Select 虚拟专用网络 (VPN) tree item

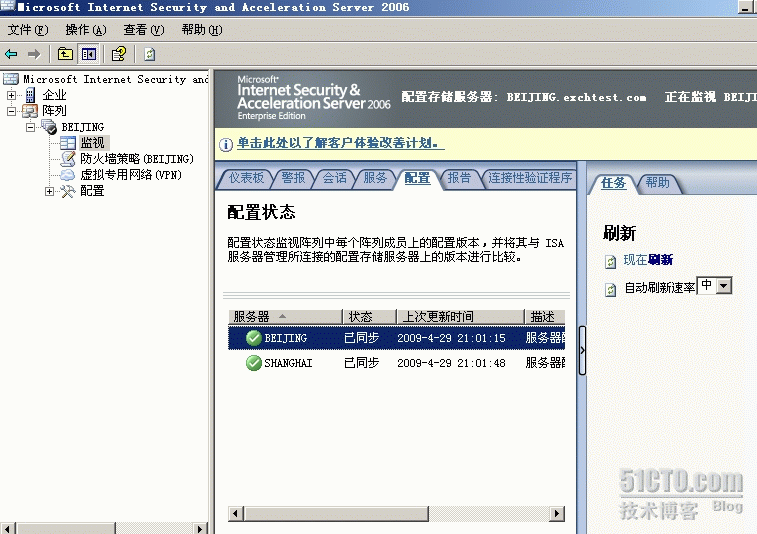pyautogui.click(x=131, y=175)
